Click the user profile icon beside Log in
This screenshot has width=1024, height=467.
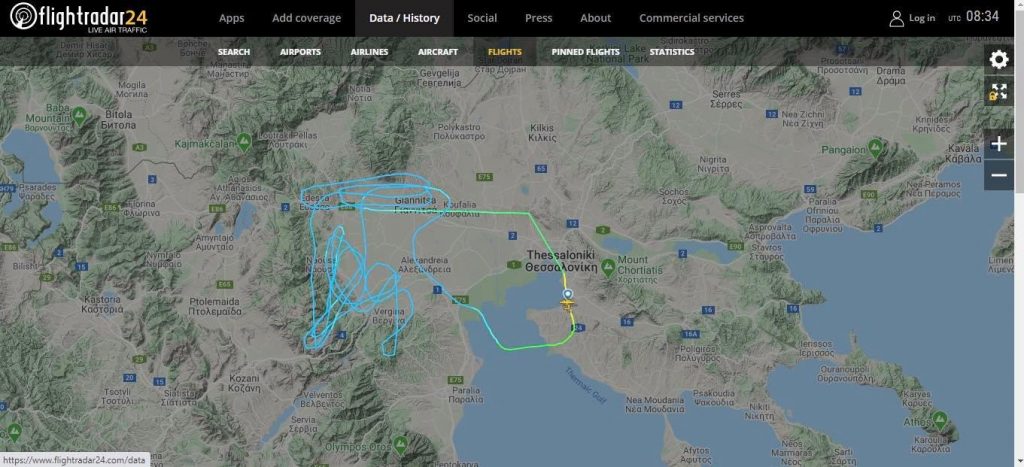(896, 18)
